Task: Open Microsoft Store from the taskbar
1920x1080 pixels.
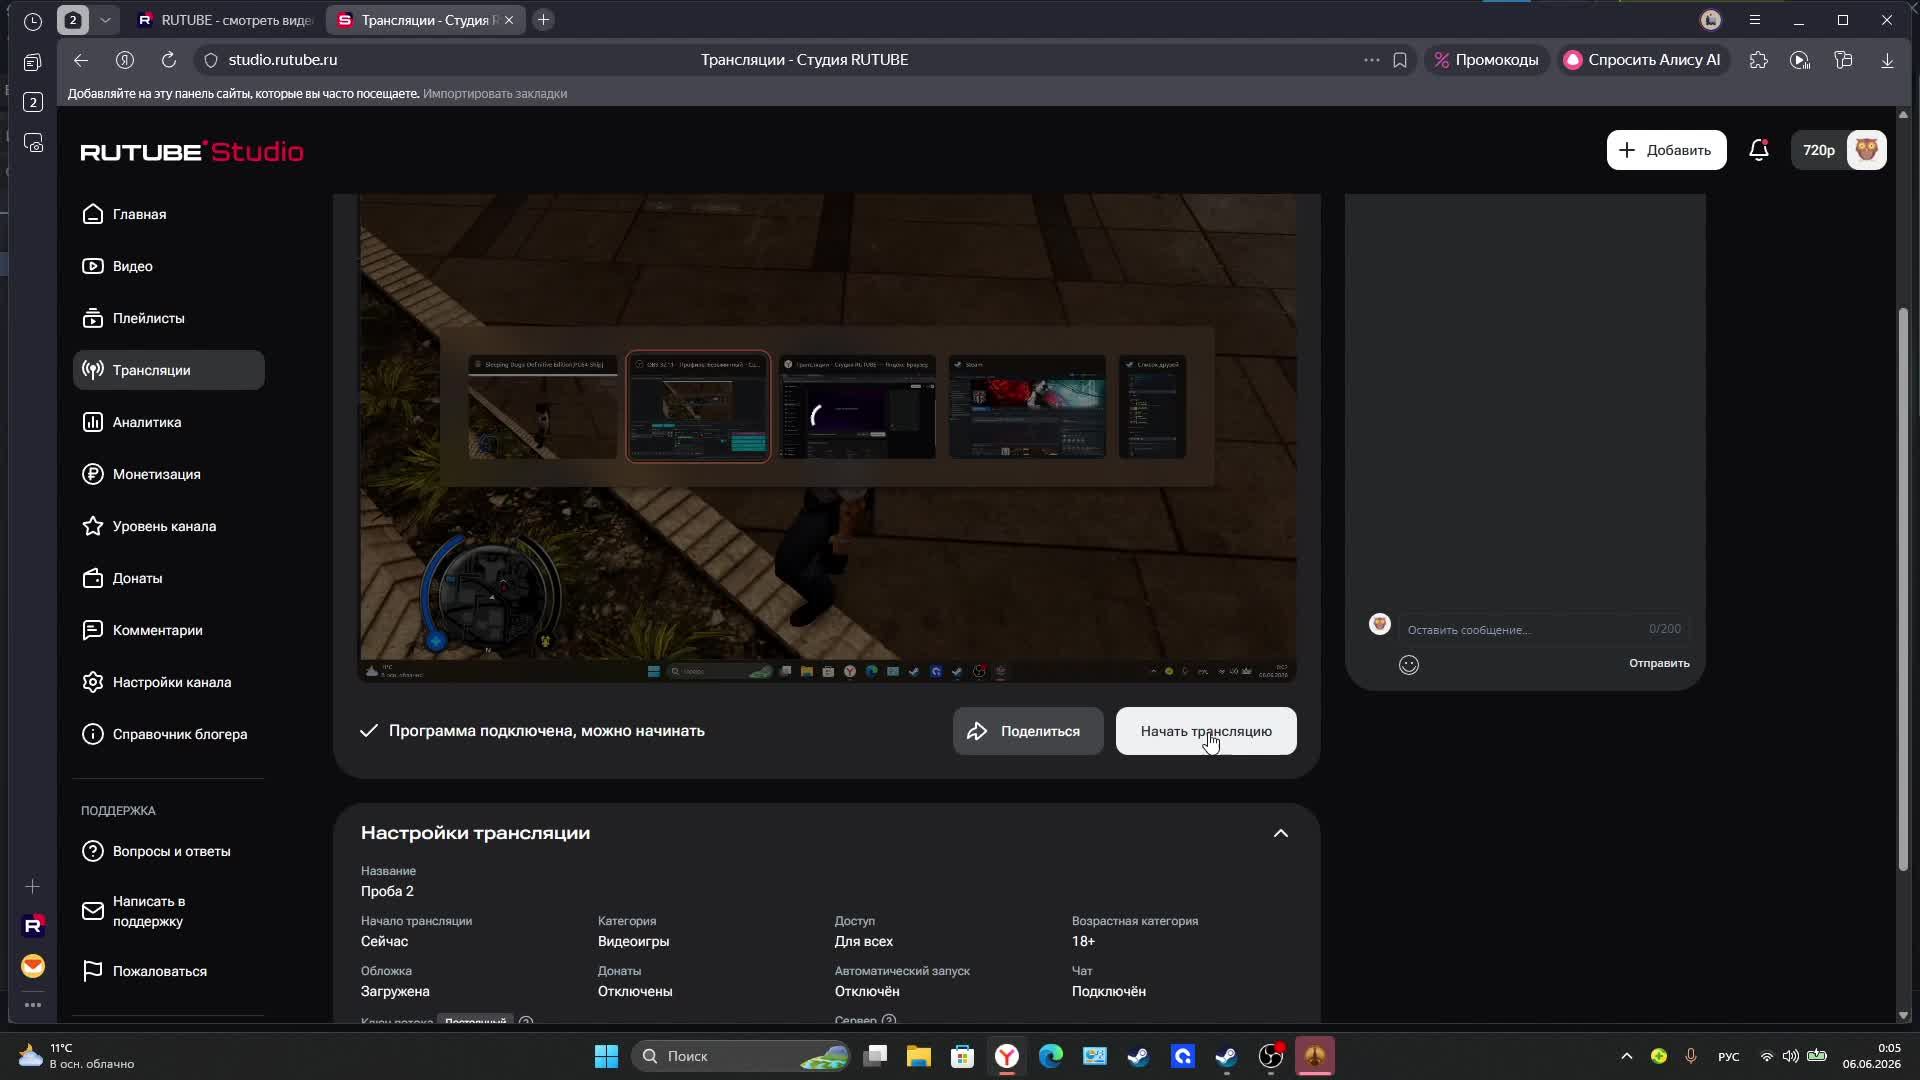Action: tap(963, 1056)
